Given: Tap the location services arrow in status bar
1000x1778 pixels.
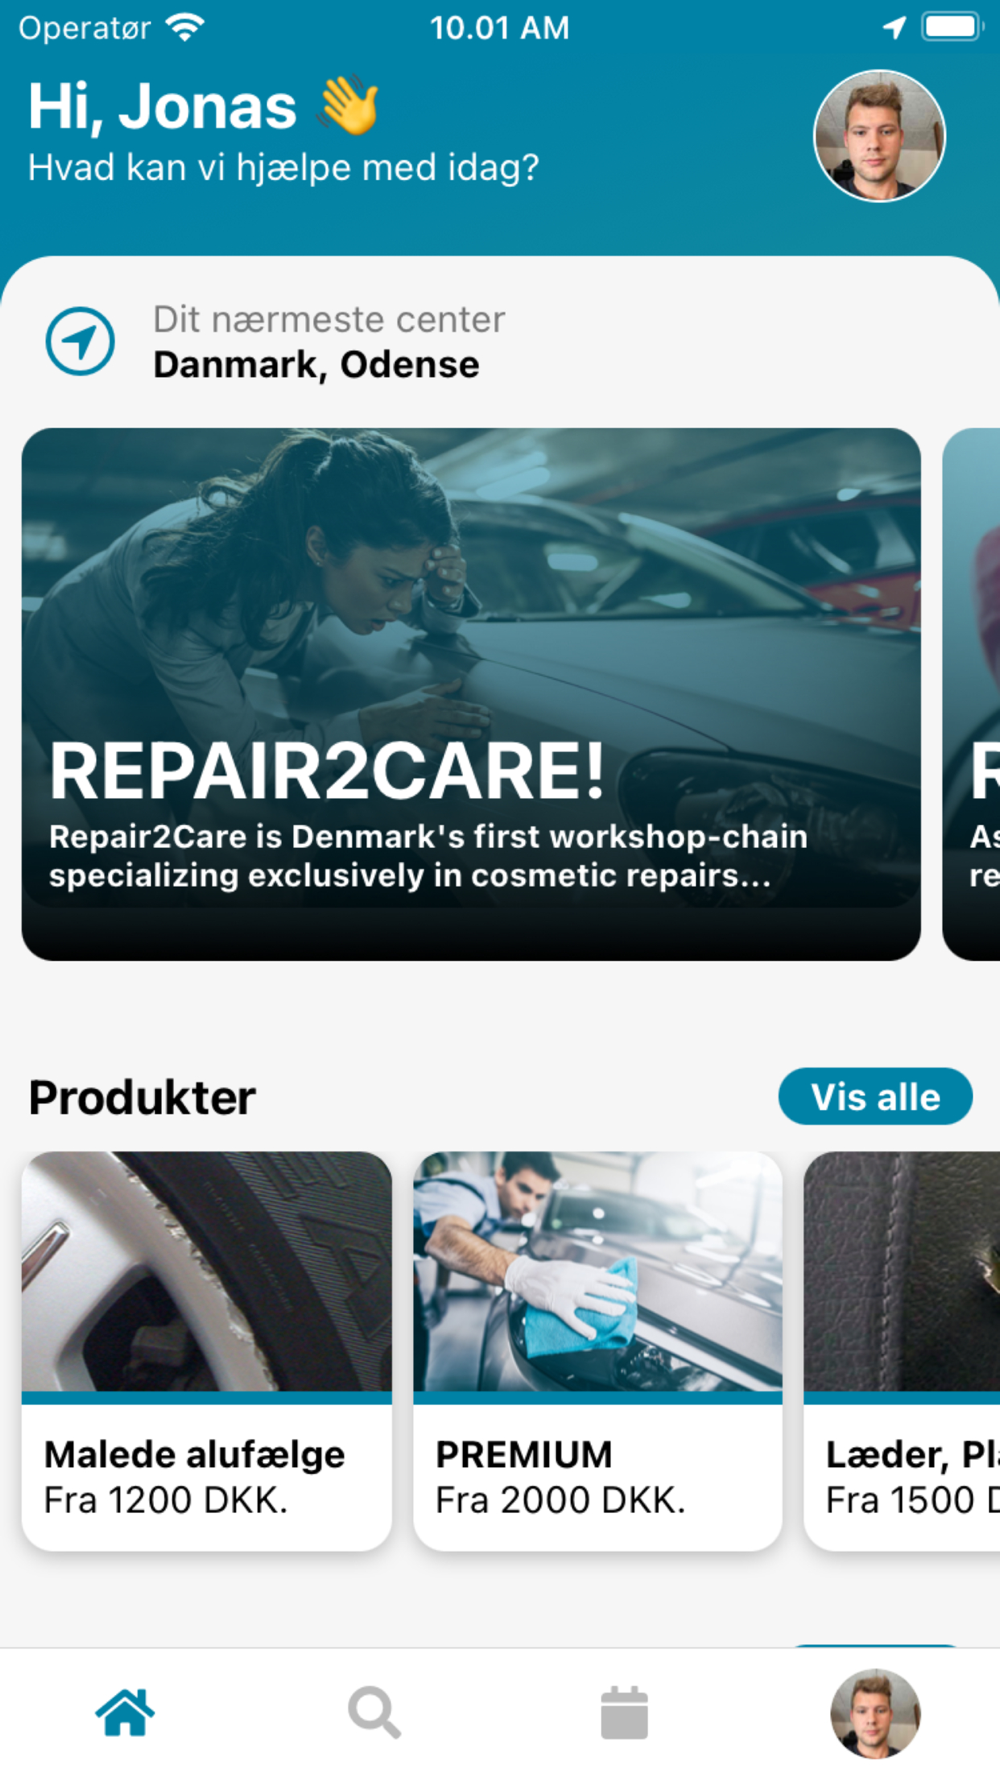Looking at the screenshot, I should tap(894, 27).
